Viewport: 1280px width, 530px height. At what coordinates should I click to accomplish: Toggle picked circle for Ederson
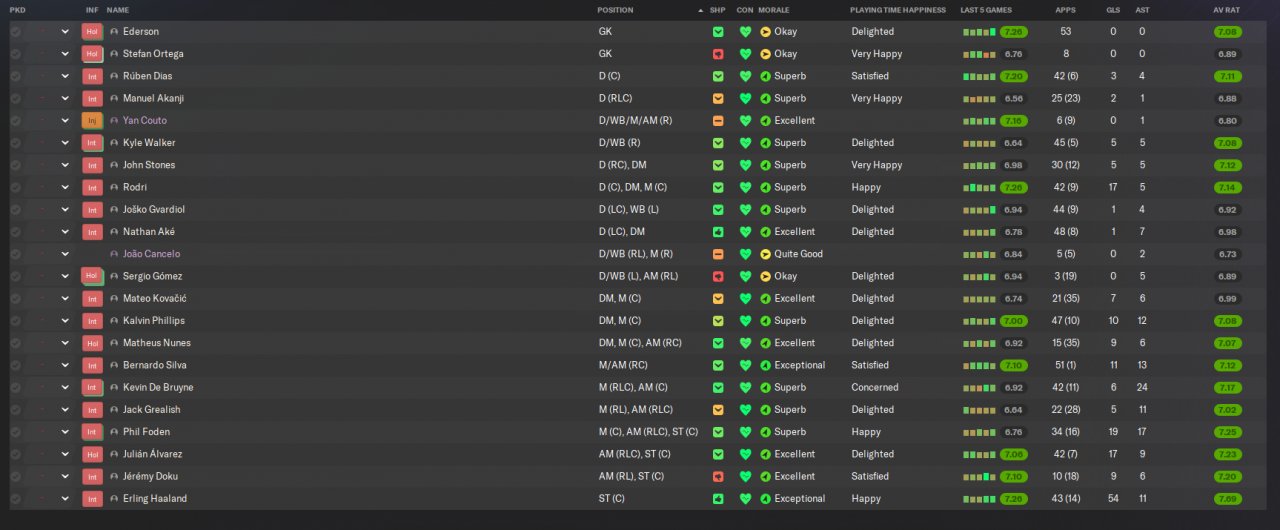click(15, 32)
